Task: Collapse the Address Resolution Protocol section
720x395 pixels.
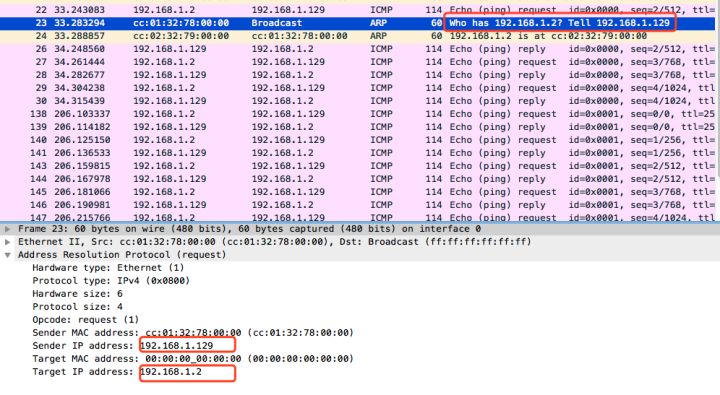Action: pyautogui.click(x=7, y=255)
